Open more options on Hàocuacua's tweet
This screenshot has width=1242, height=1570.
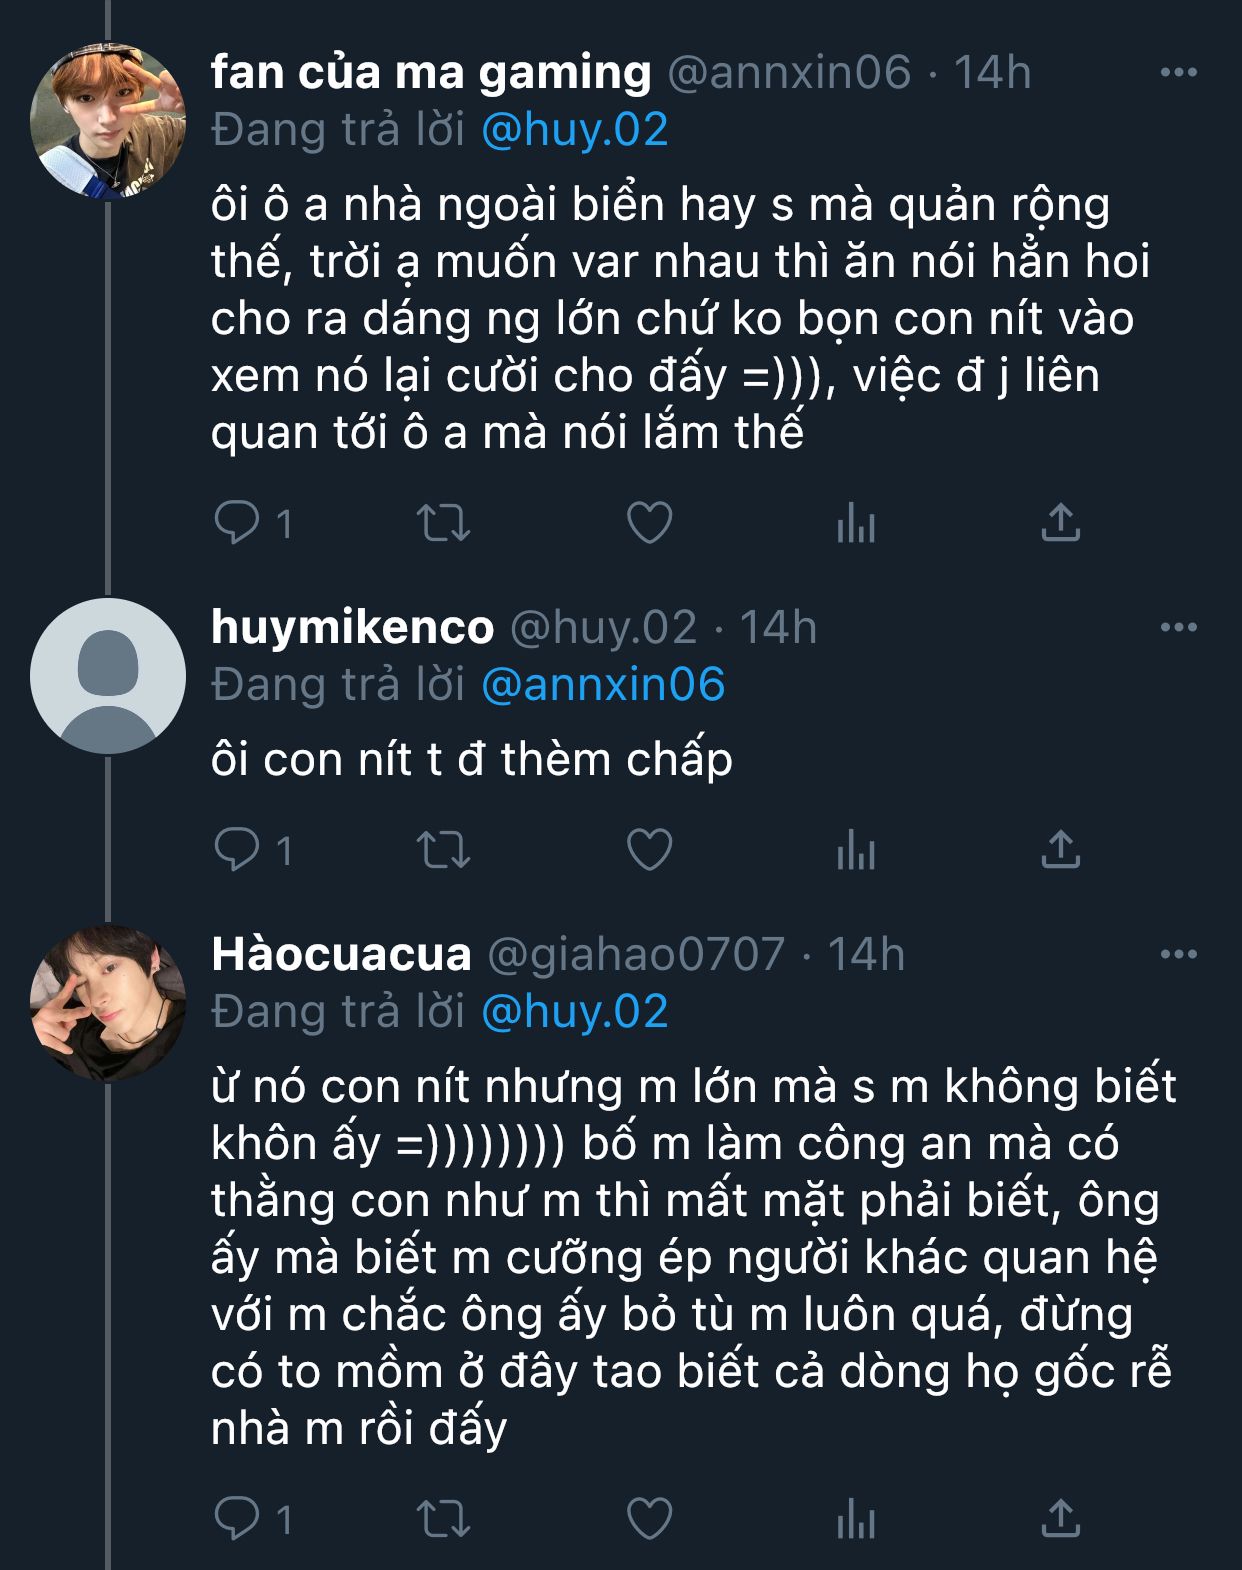click(x=1178, y=954)
